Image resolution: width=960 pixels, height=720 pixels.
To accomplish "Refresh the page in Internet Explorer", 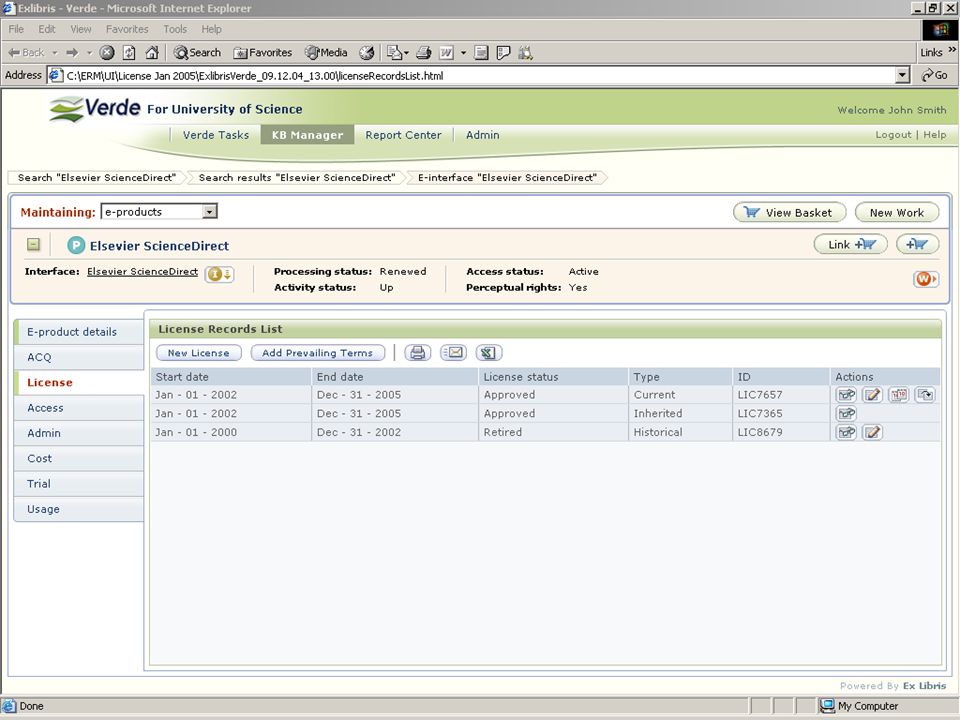I will tap(129, 53).
